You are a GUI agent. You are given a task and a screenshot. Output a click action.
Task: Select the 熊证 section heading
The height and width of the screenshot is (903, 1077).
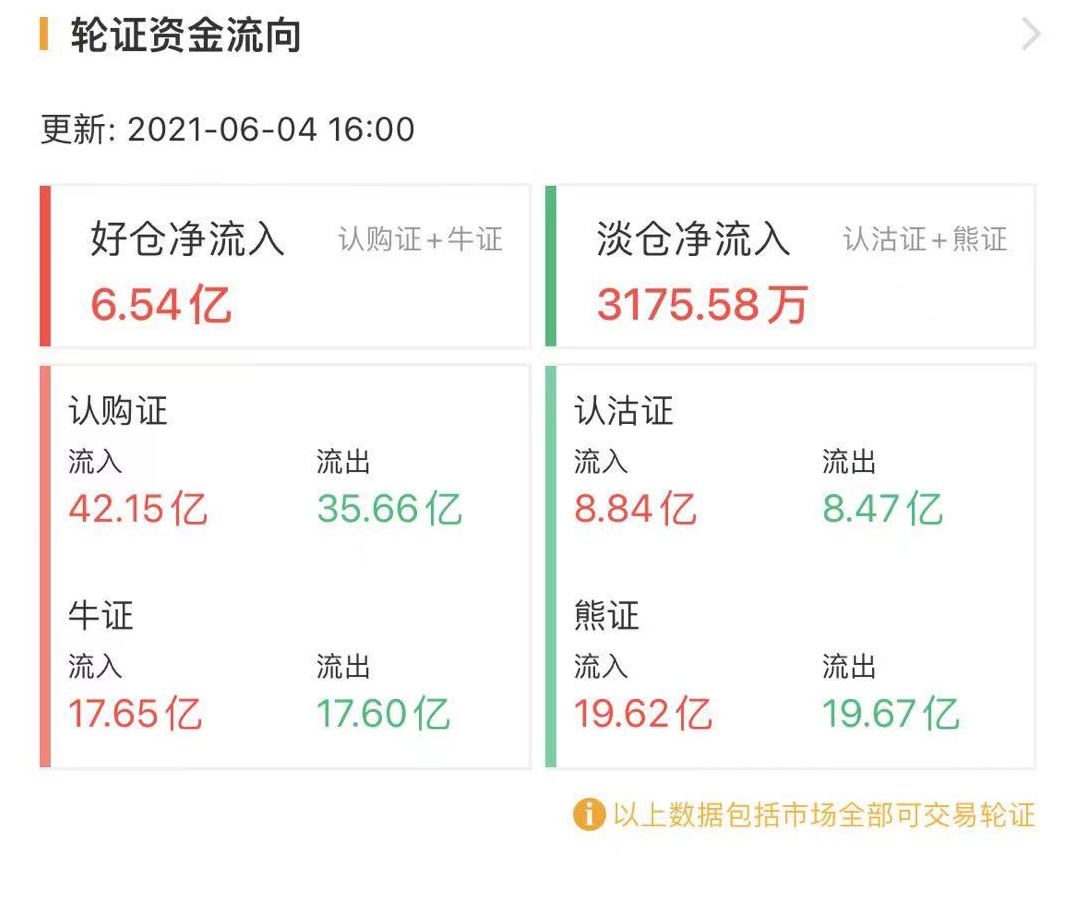pos(607,615)
